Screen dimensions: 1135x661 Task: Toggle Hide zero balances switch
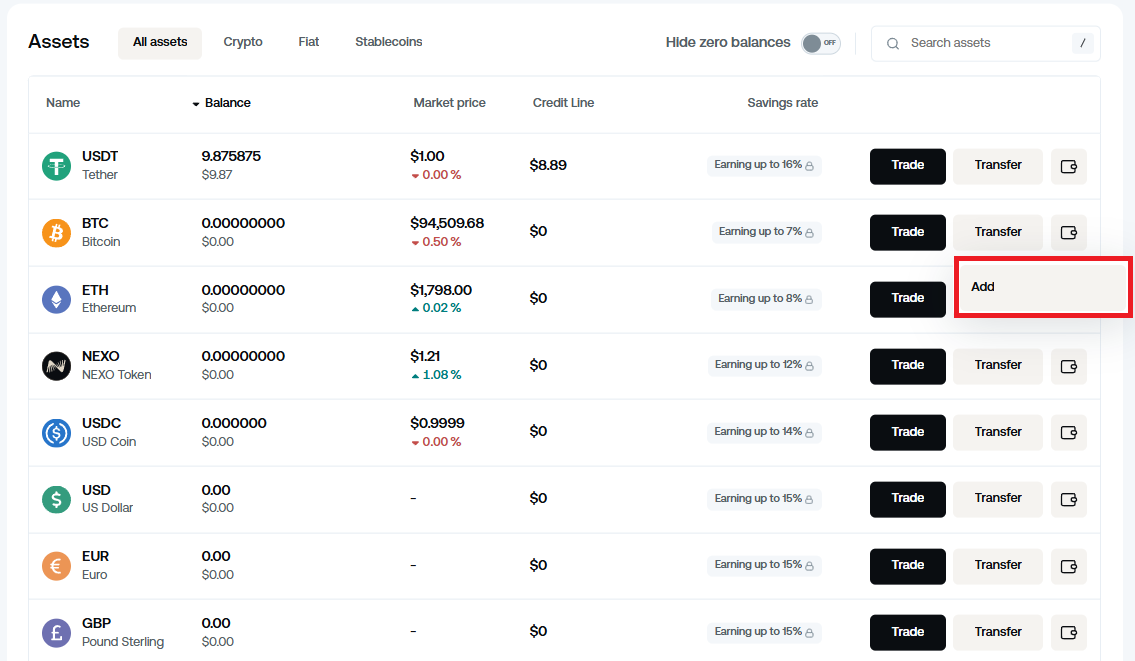point(821,43)
